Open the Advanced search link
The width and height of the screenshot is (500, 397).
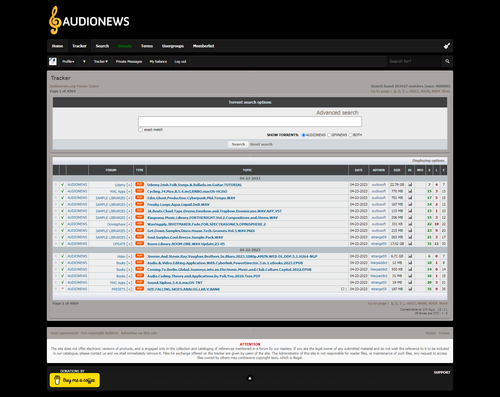point(337,113)
